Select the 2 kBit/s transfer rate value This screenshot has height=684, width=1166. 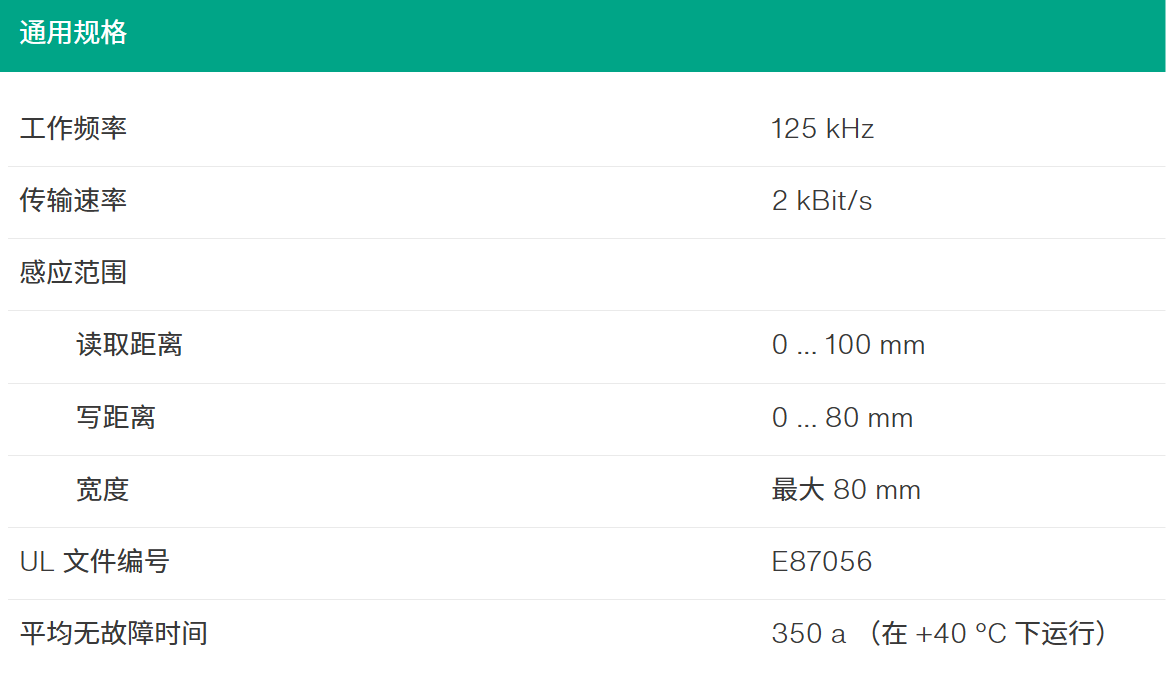[x=821, y=201]
